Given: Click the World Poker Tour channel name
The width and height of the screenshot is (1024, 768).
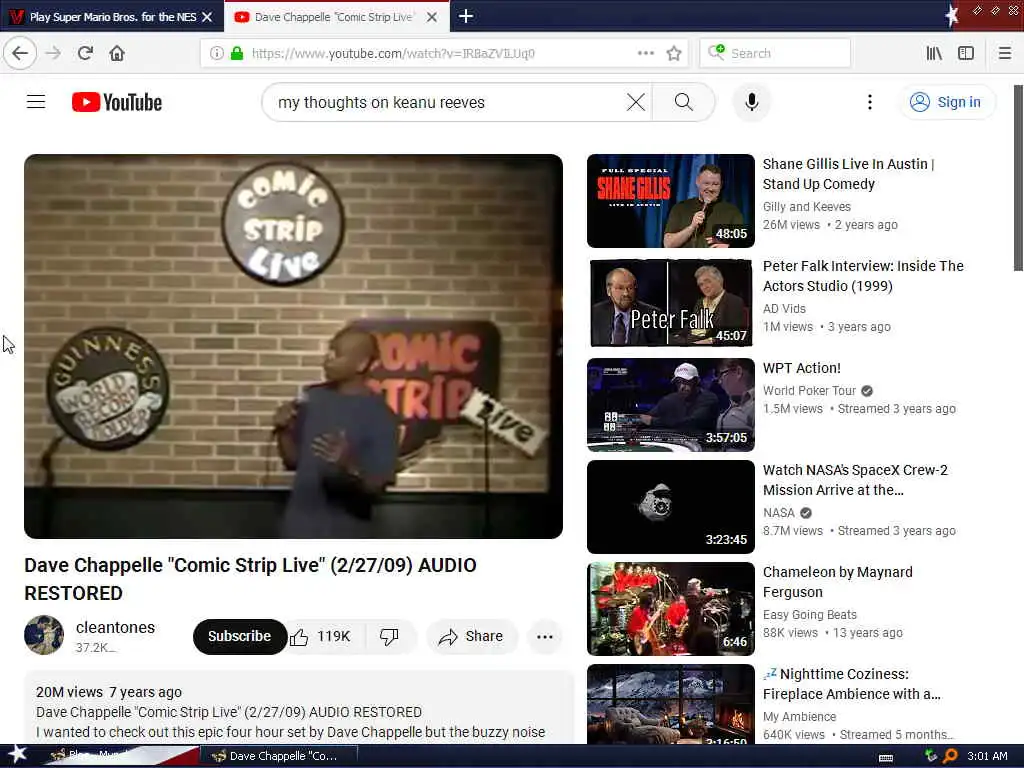Looking at the screenshot, I should (x=809, y=391).
